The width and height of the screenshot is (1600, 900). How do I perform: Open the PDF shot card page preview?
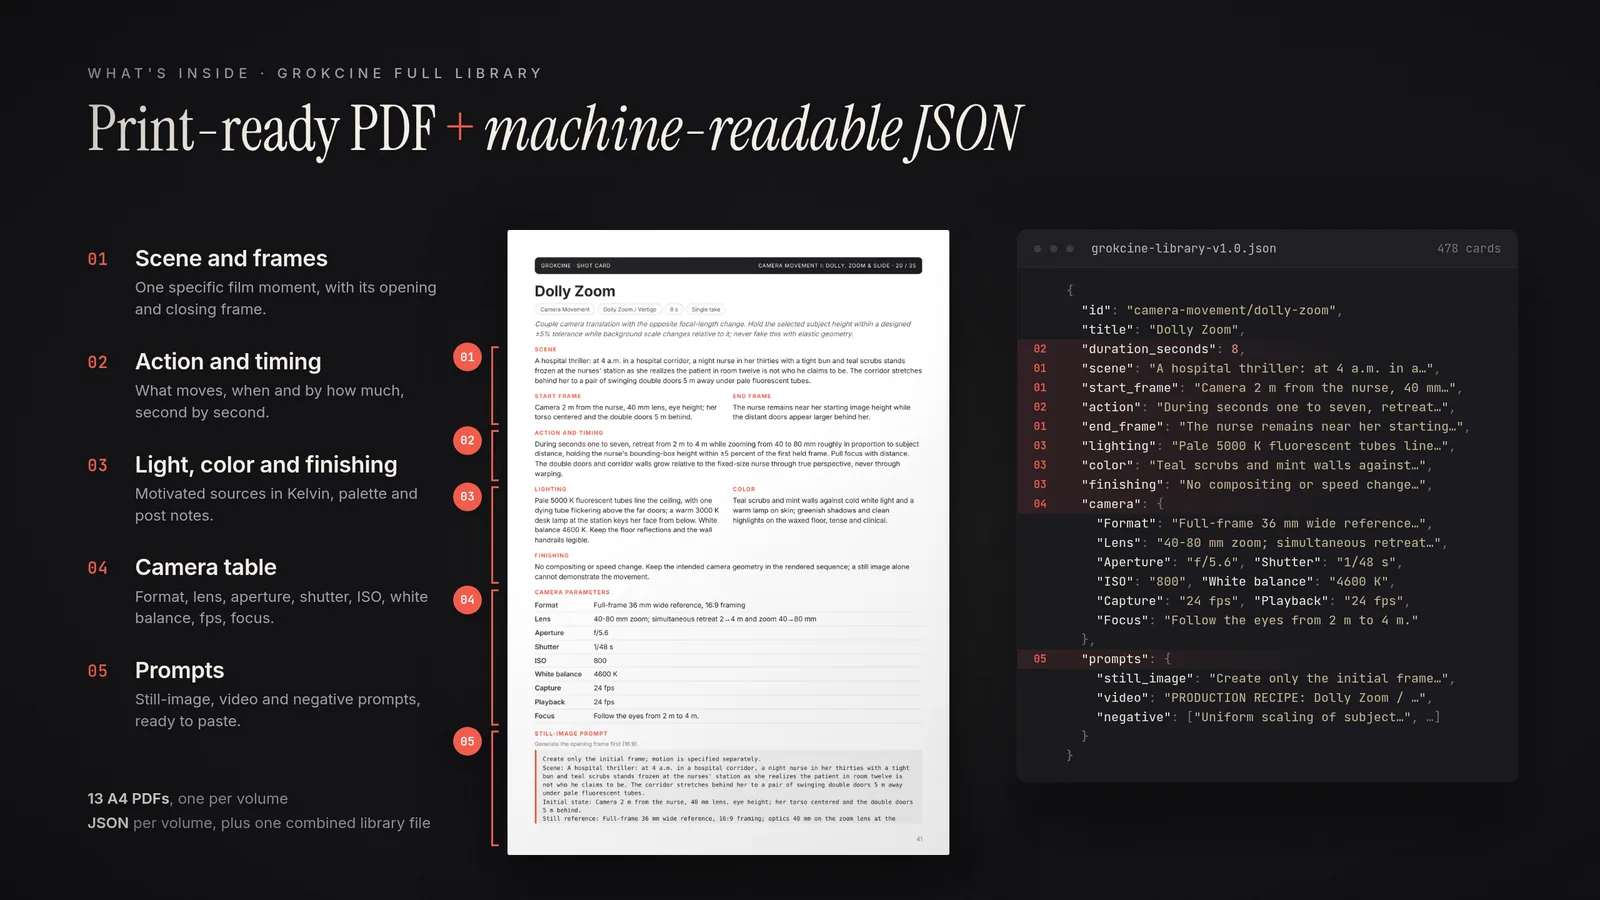[728, 542]
